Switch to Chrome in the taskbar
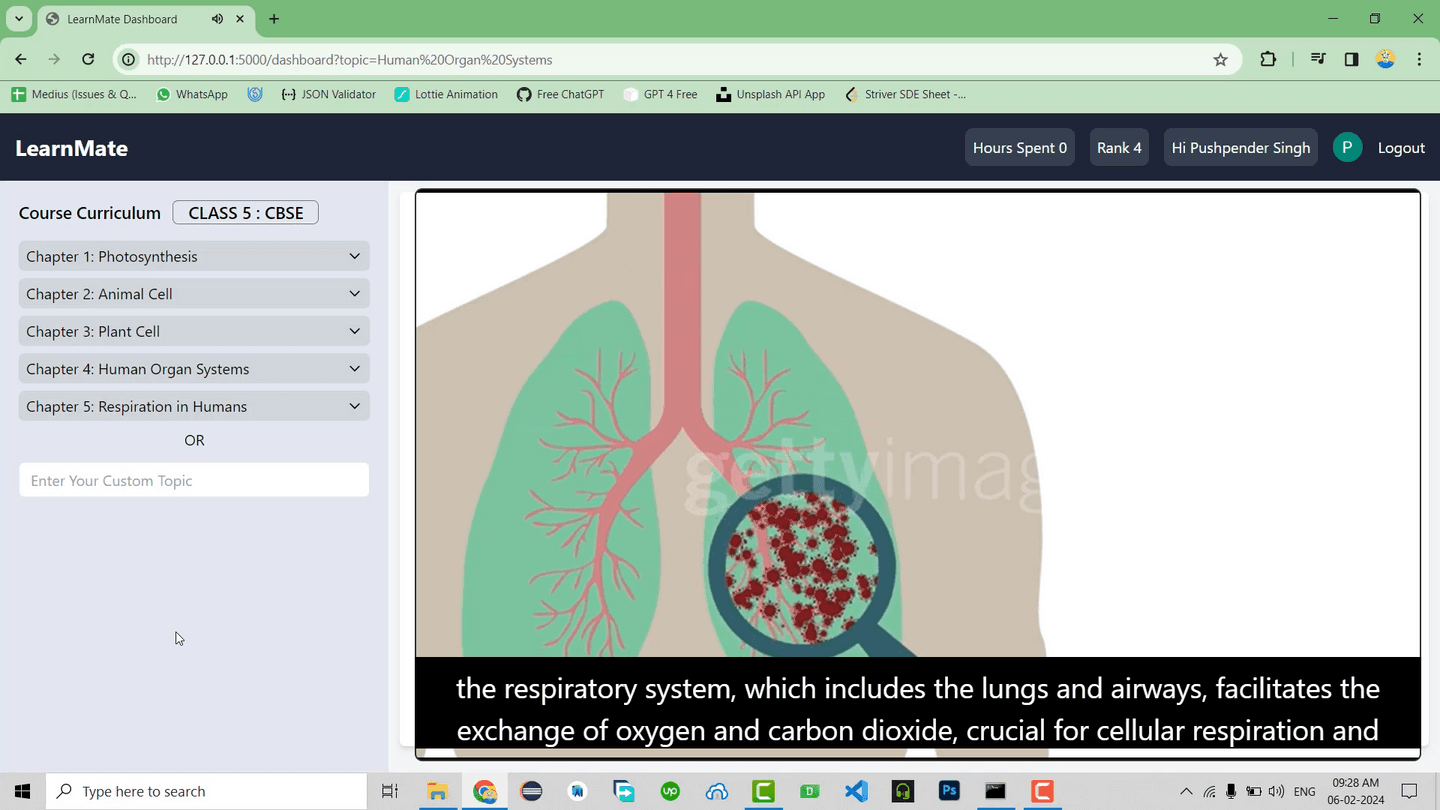The height and width of the screenshot is (810, 1440). pos(485,791)
